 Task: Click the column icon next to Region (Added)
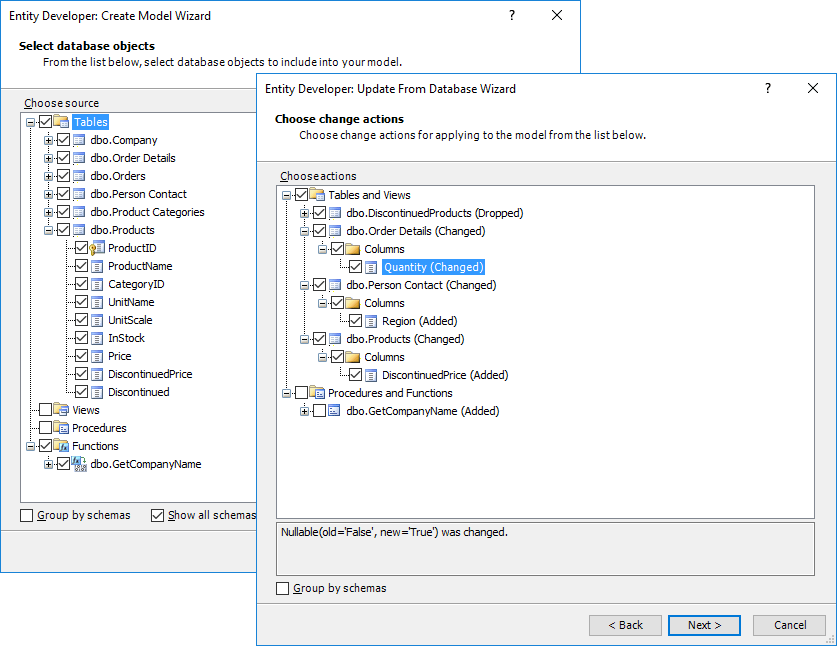[x=371, y=321]
